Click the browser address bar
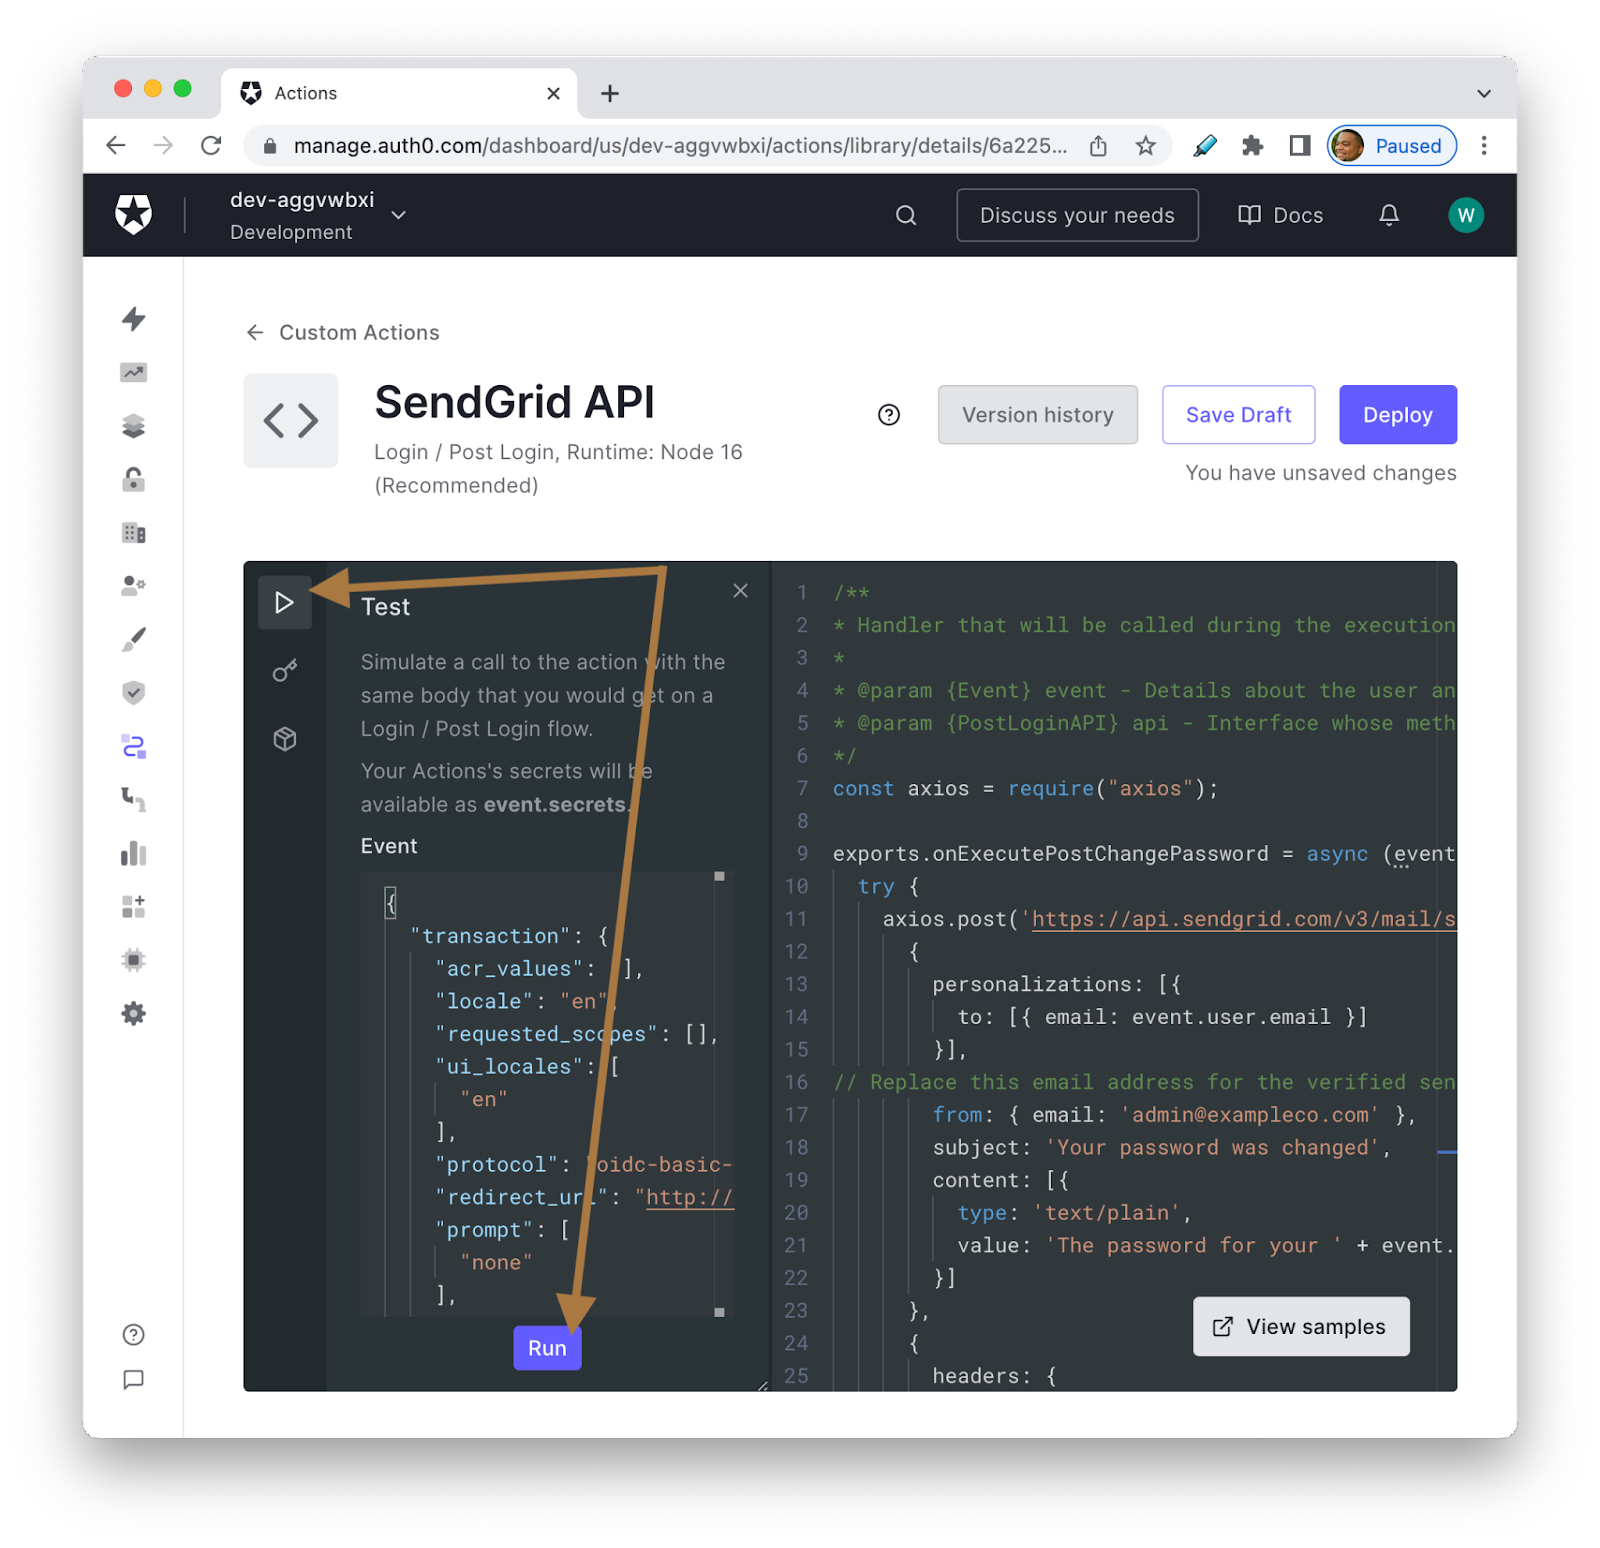This screenshot has height=1548, width=1600. pyautogui.click(x=679, y=146)
